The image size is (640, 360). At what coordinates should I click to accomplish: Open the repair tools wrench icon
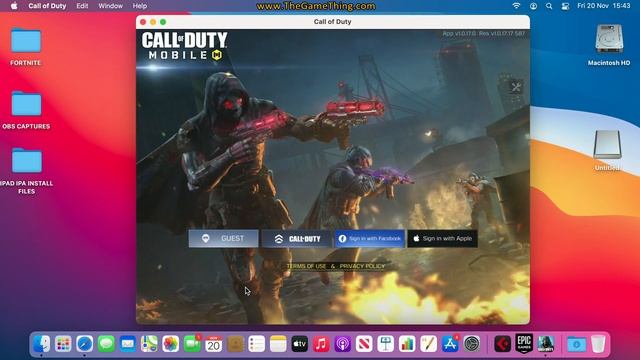(516, 87)
